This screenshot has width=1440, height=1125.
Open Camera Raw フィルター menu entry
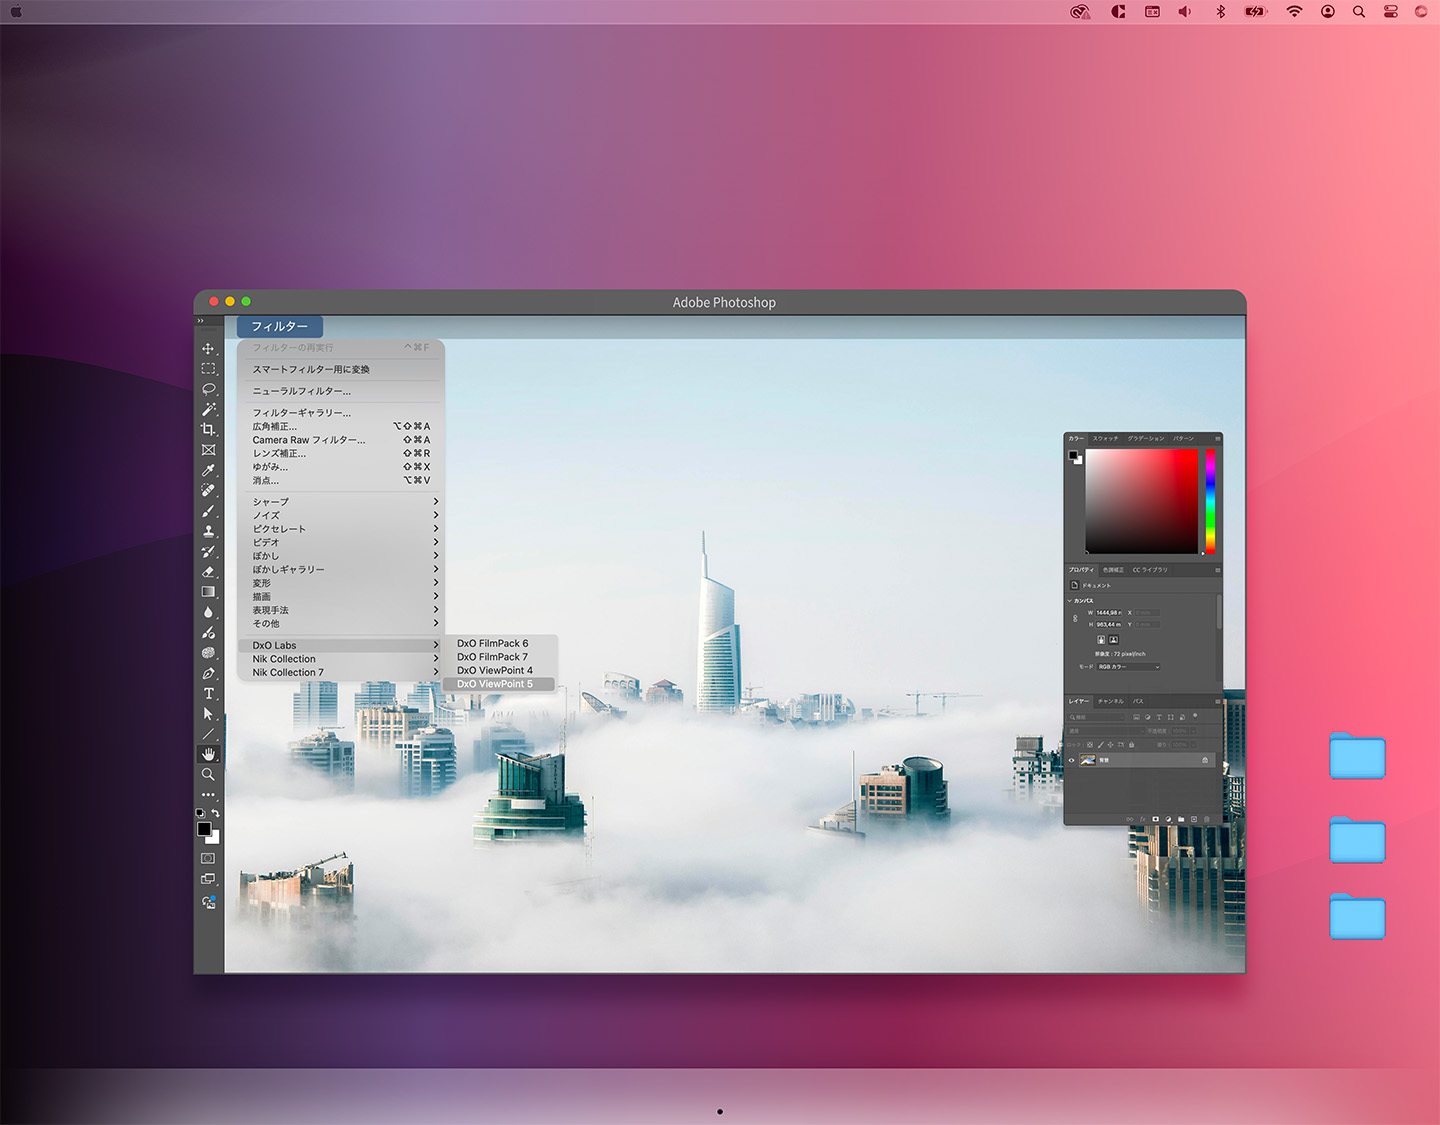[309, 440]
